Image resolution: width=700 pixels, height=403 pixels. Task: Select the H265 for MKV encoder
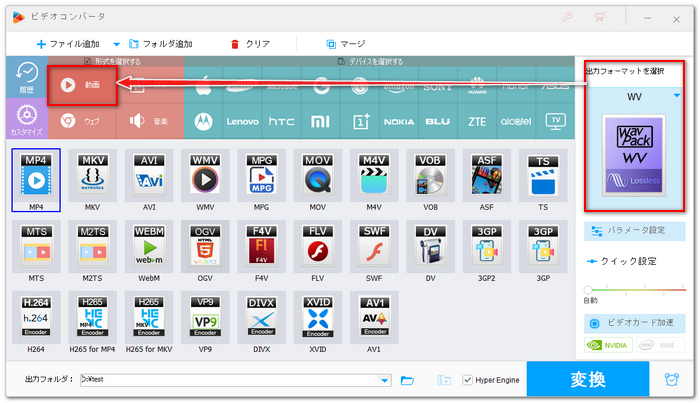(x=149, y=318)
